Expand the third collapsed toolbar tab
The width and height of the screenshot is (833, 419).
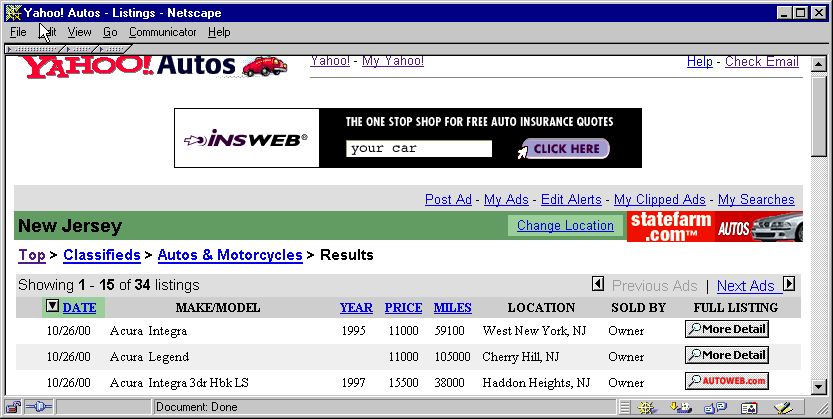pos(110,49)
